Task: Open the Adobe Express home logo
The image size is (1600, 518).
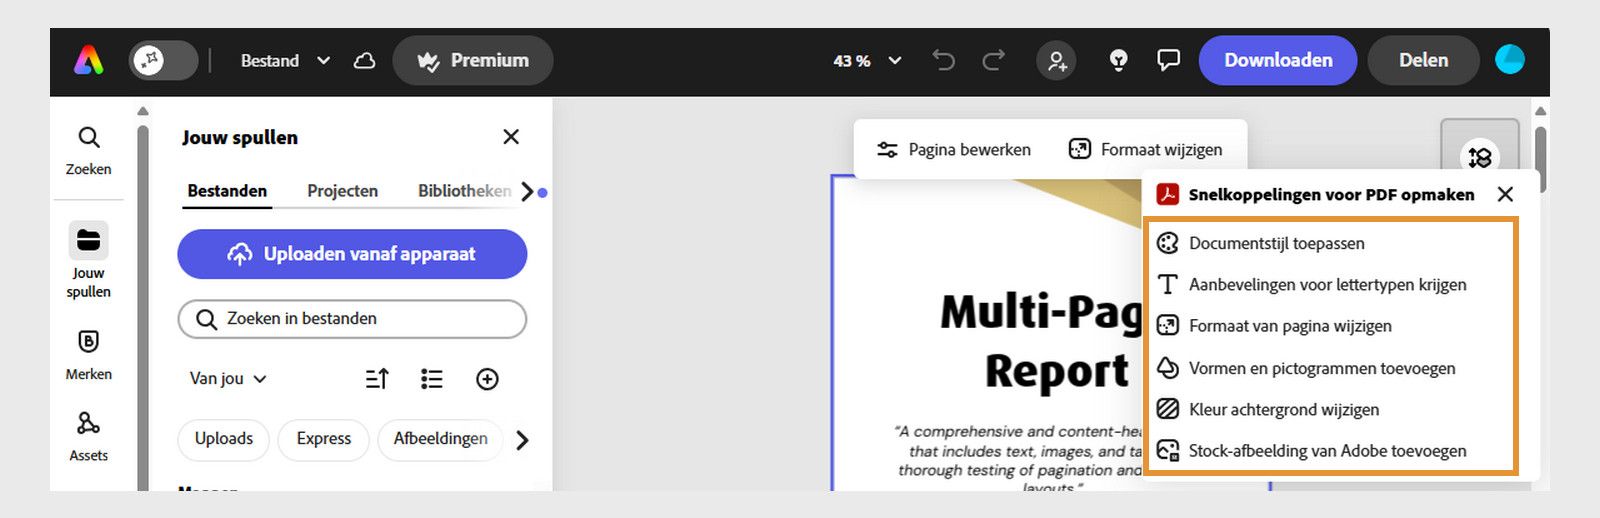Action: pyautogui.click(x=89, y=61)
